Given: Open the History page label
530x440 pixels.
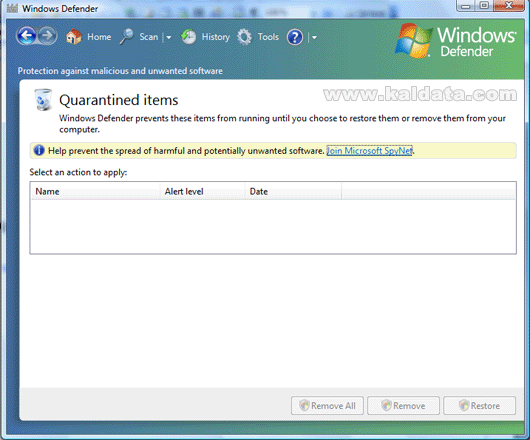Looking at the screenshot, I should pyautogui.click(x=216, y=37).
